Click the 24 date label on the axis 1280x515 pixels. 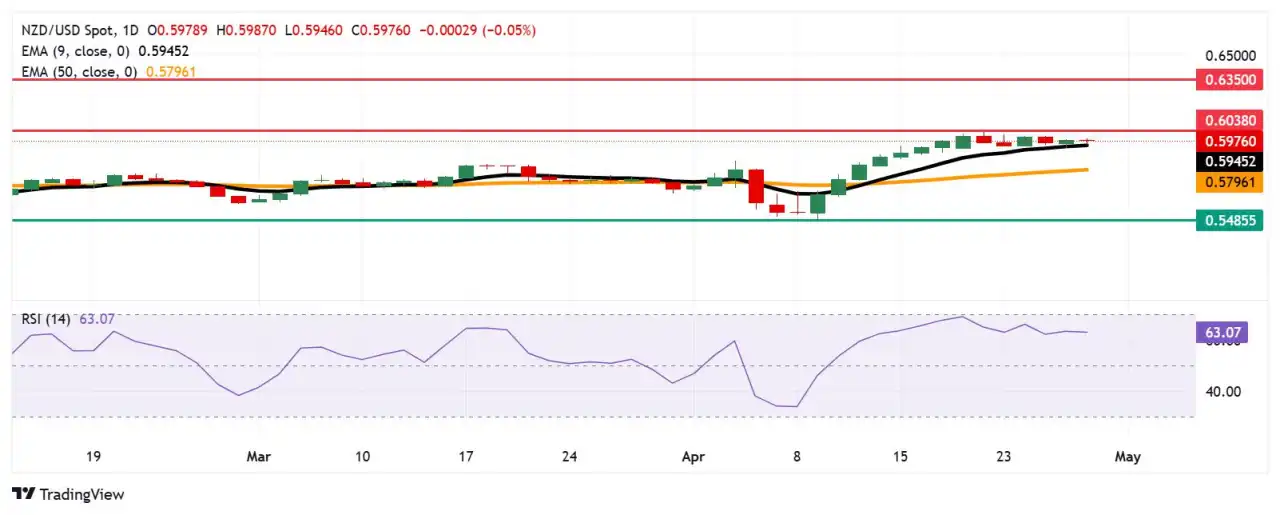[569, 456]
